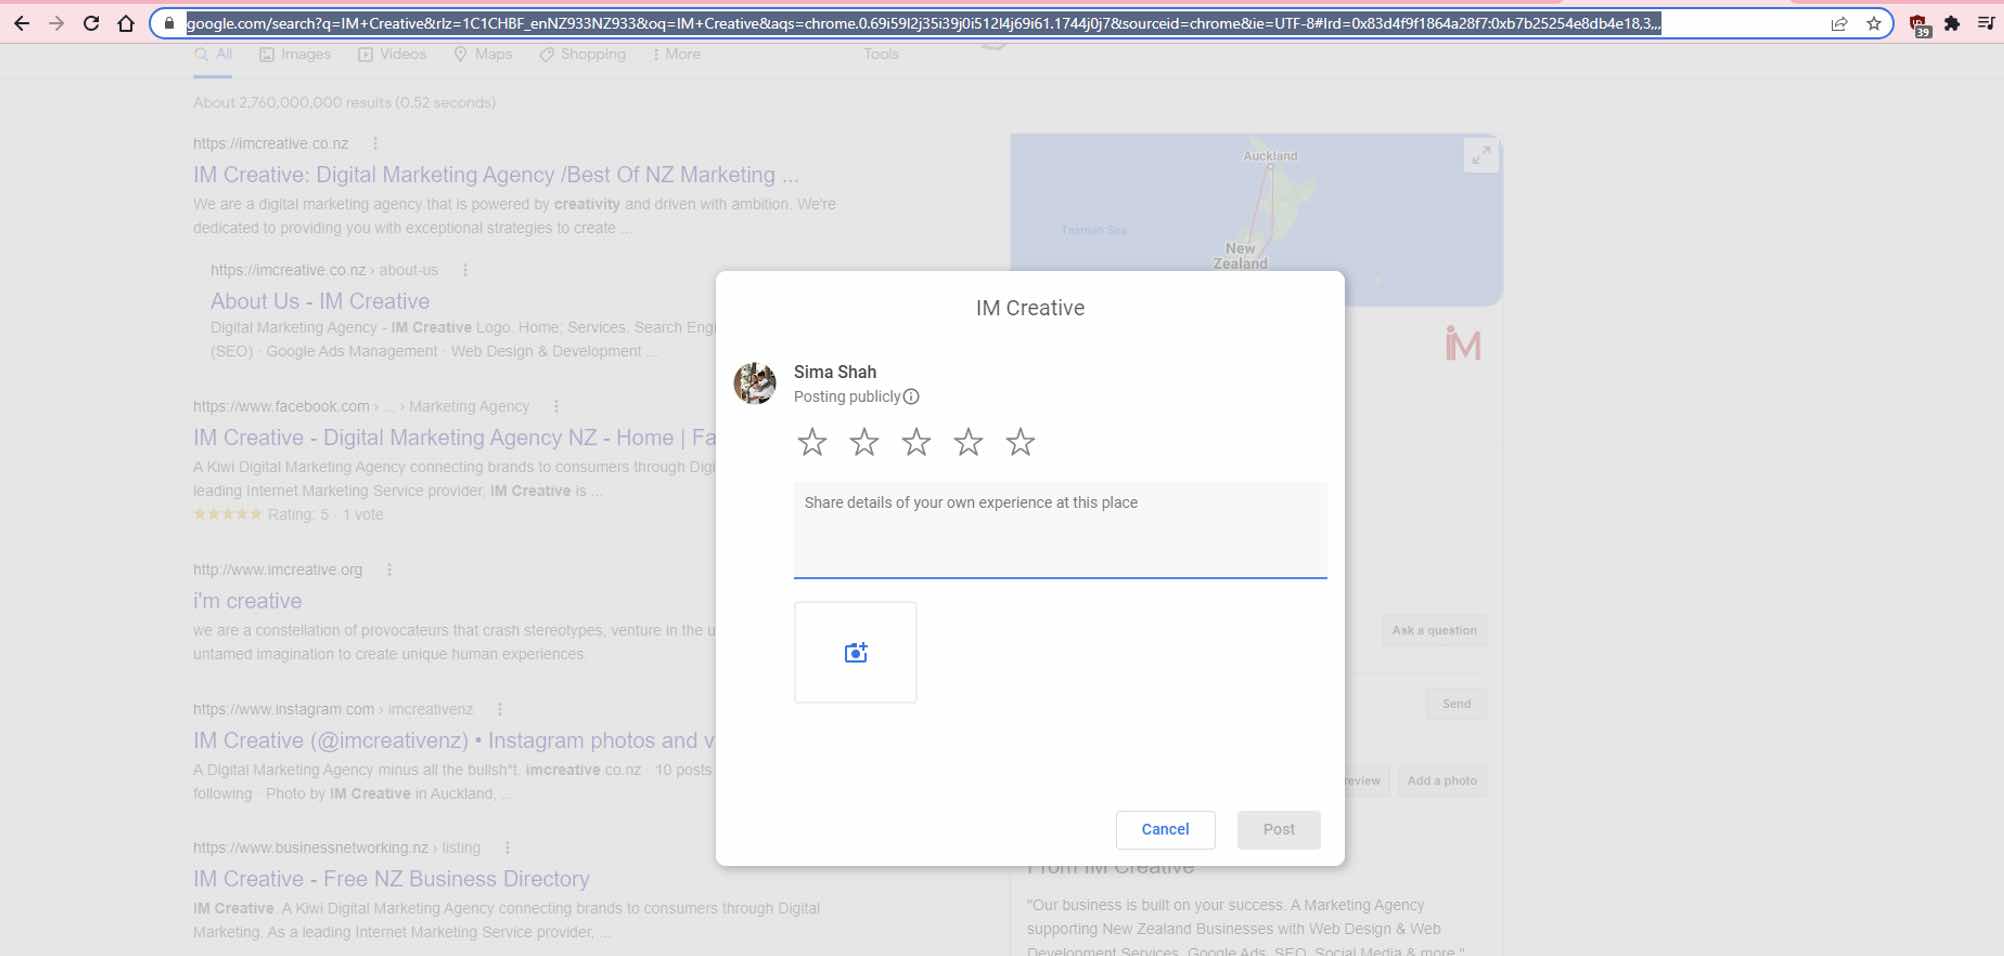2004x956 pixels.
Task: Open options menu beside businessnetworking.nz result
Action: tap(507, 847)
